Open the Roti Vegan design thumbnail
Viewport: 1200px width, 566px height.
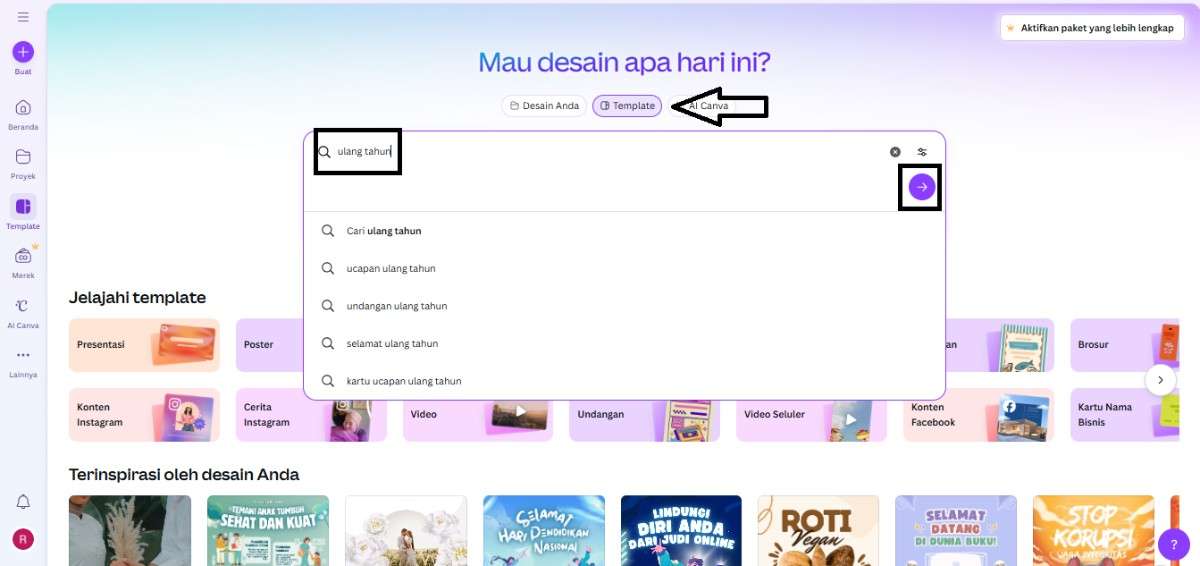coord(818,530)
